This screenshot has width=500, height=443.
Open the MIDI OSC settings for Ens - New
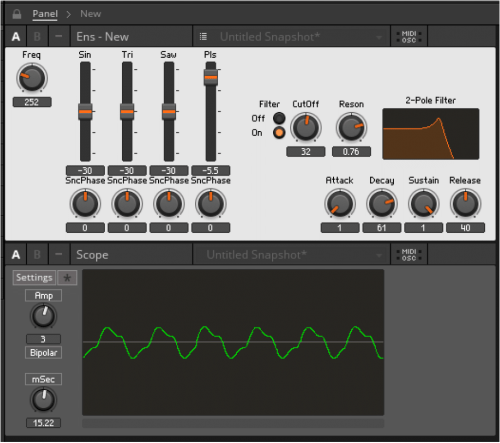pos(409,37)
